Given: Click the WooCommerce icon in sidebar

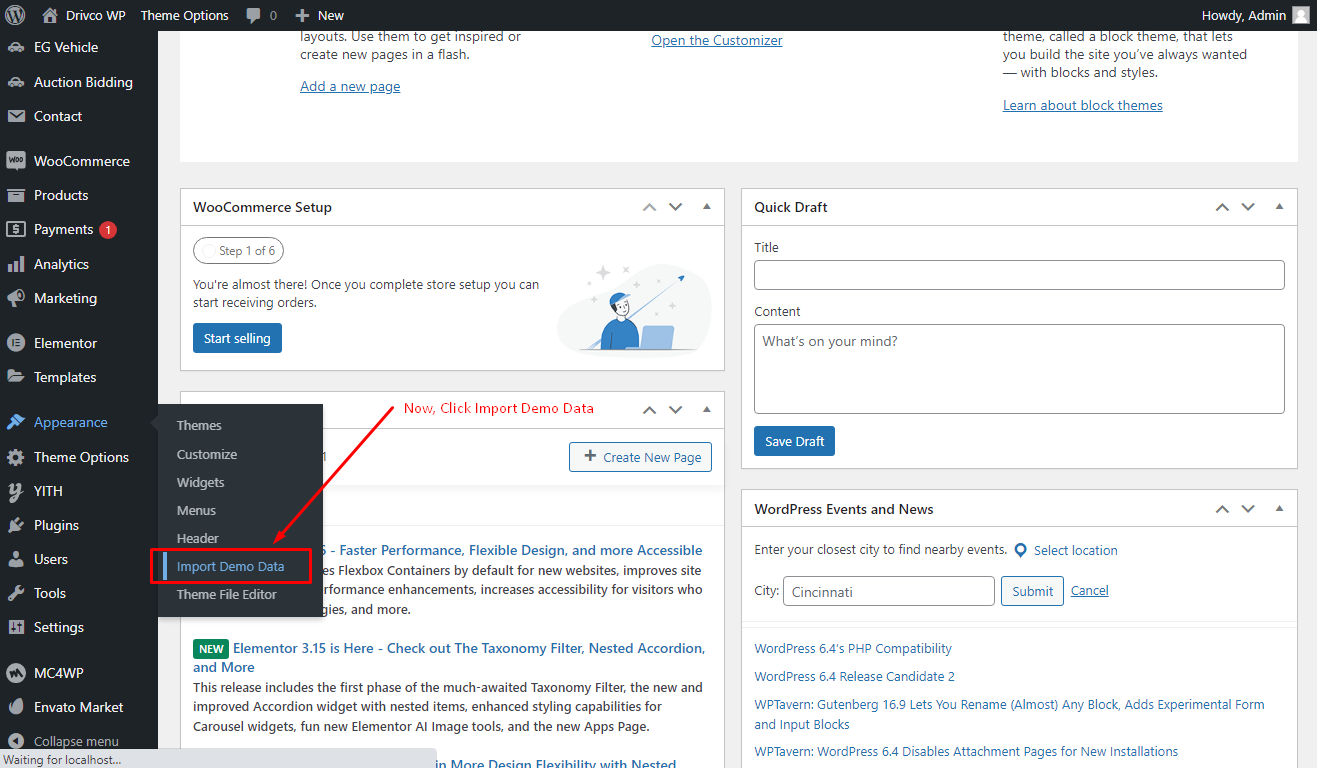Looking at the screenshot, I should click(15, 161).
